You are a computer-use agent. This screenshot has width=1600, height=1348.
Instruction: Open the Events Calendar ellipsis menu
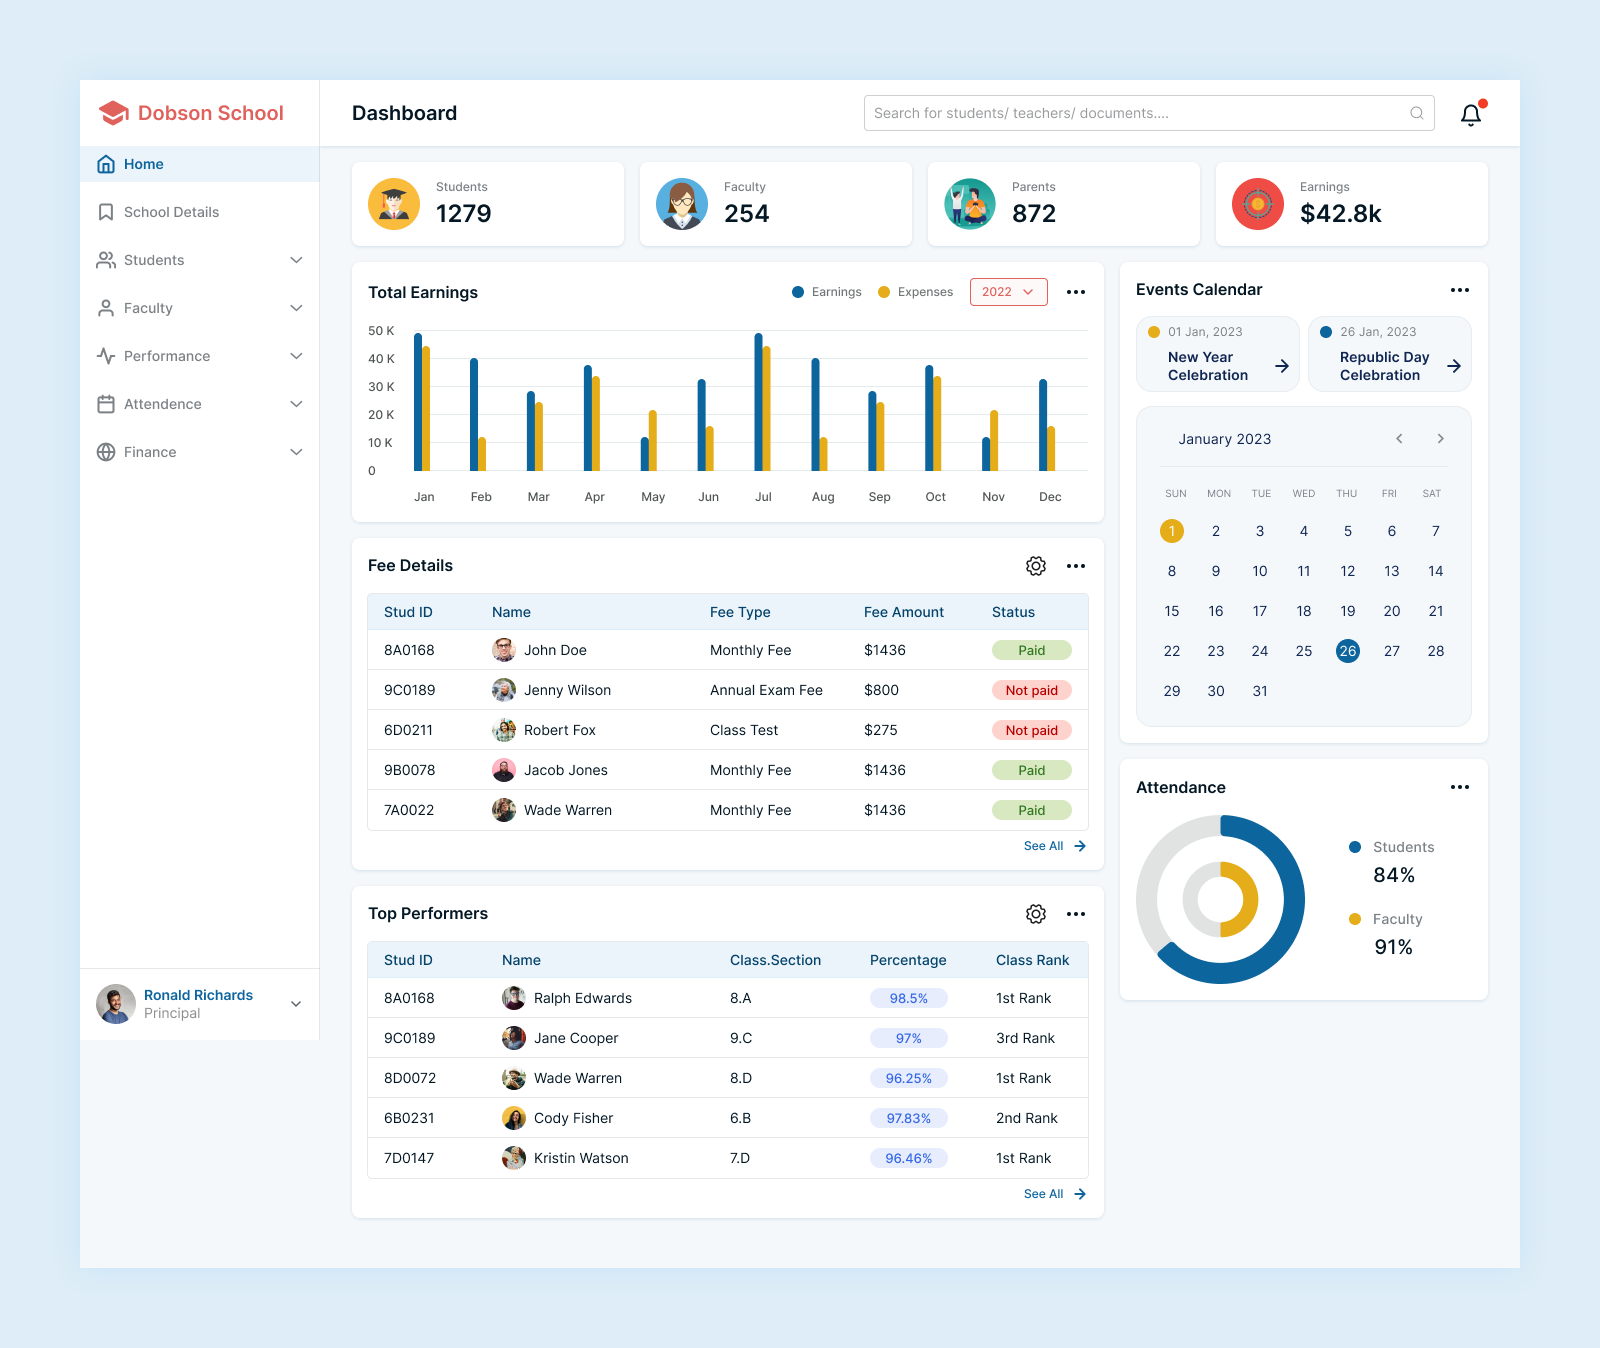[1460, 290]
